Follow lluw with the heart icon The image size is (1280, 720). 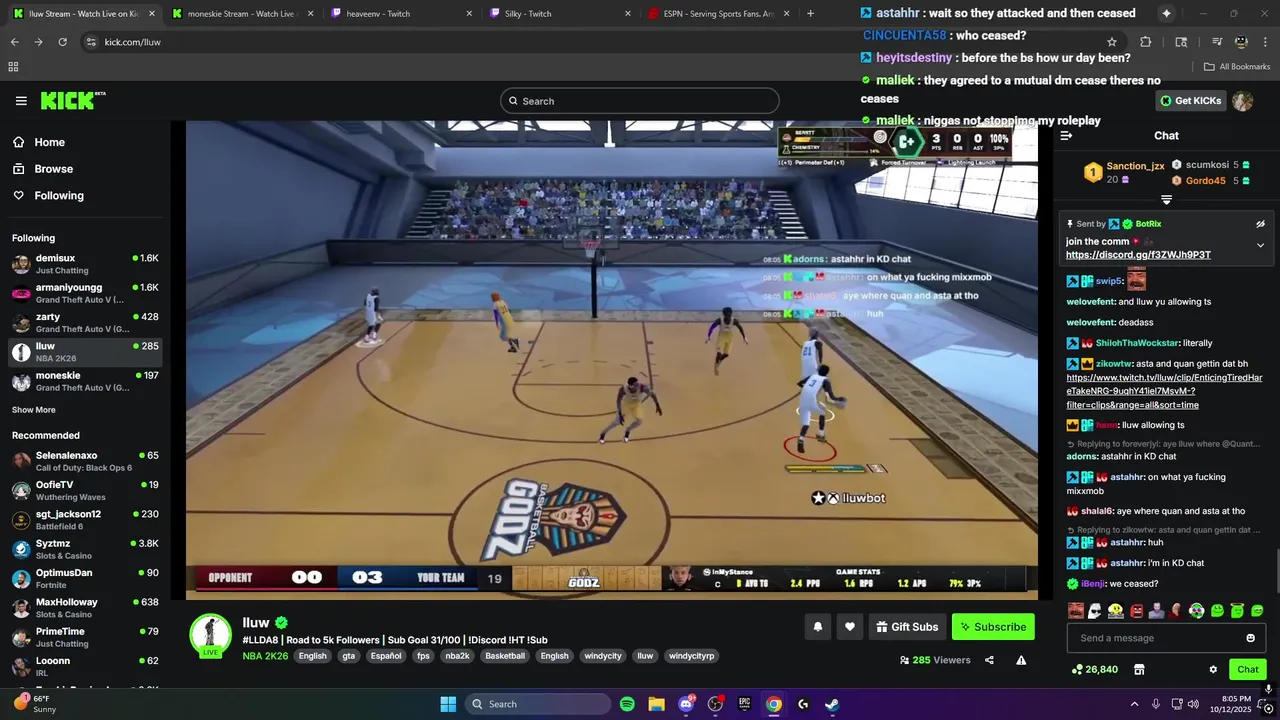pos(849,627)
